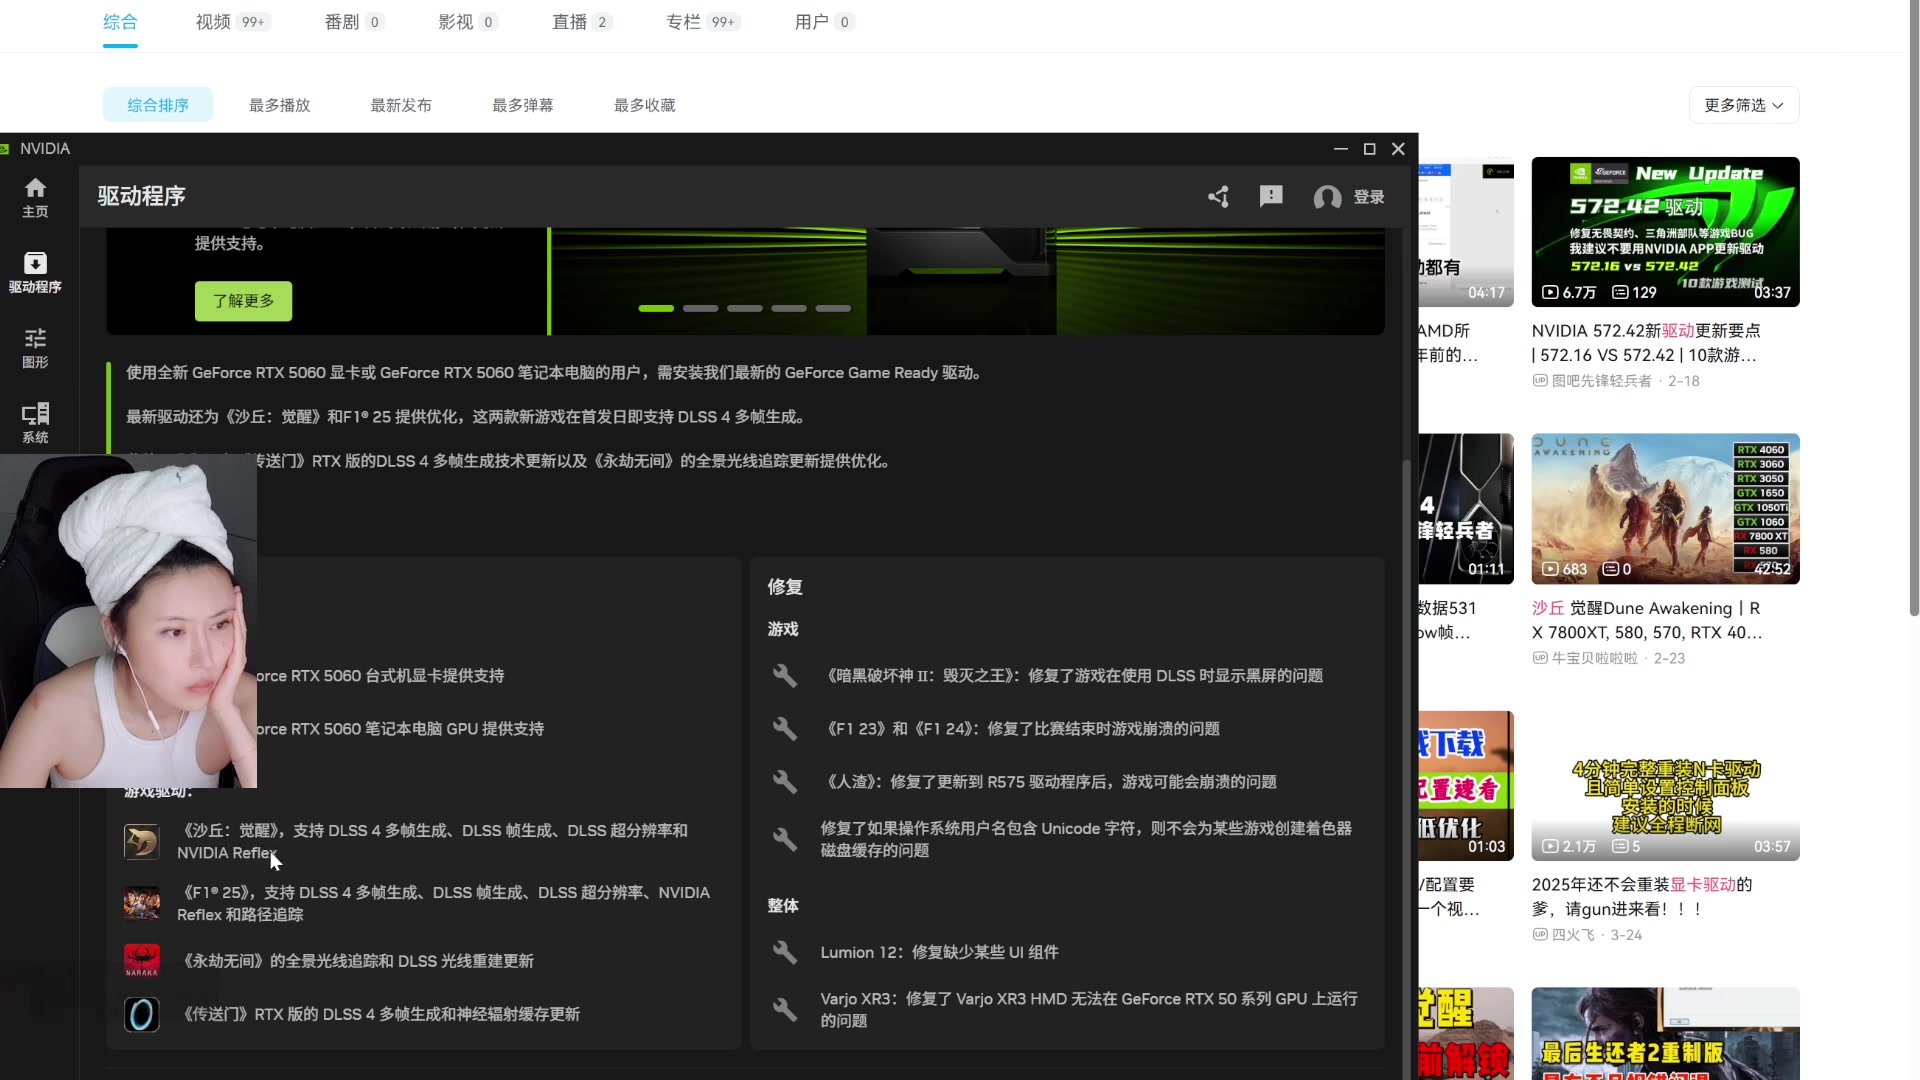Open uploader 四火飞 profile
The height and width of the screenshot is (1080, 1920).
click(1573, 935)
